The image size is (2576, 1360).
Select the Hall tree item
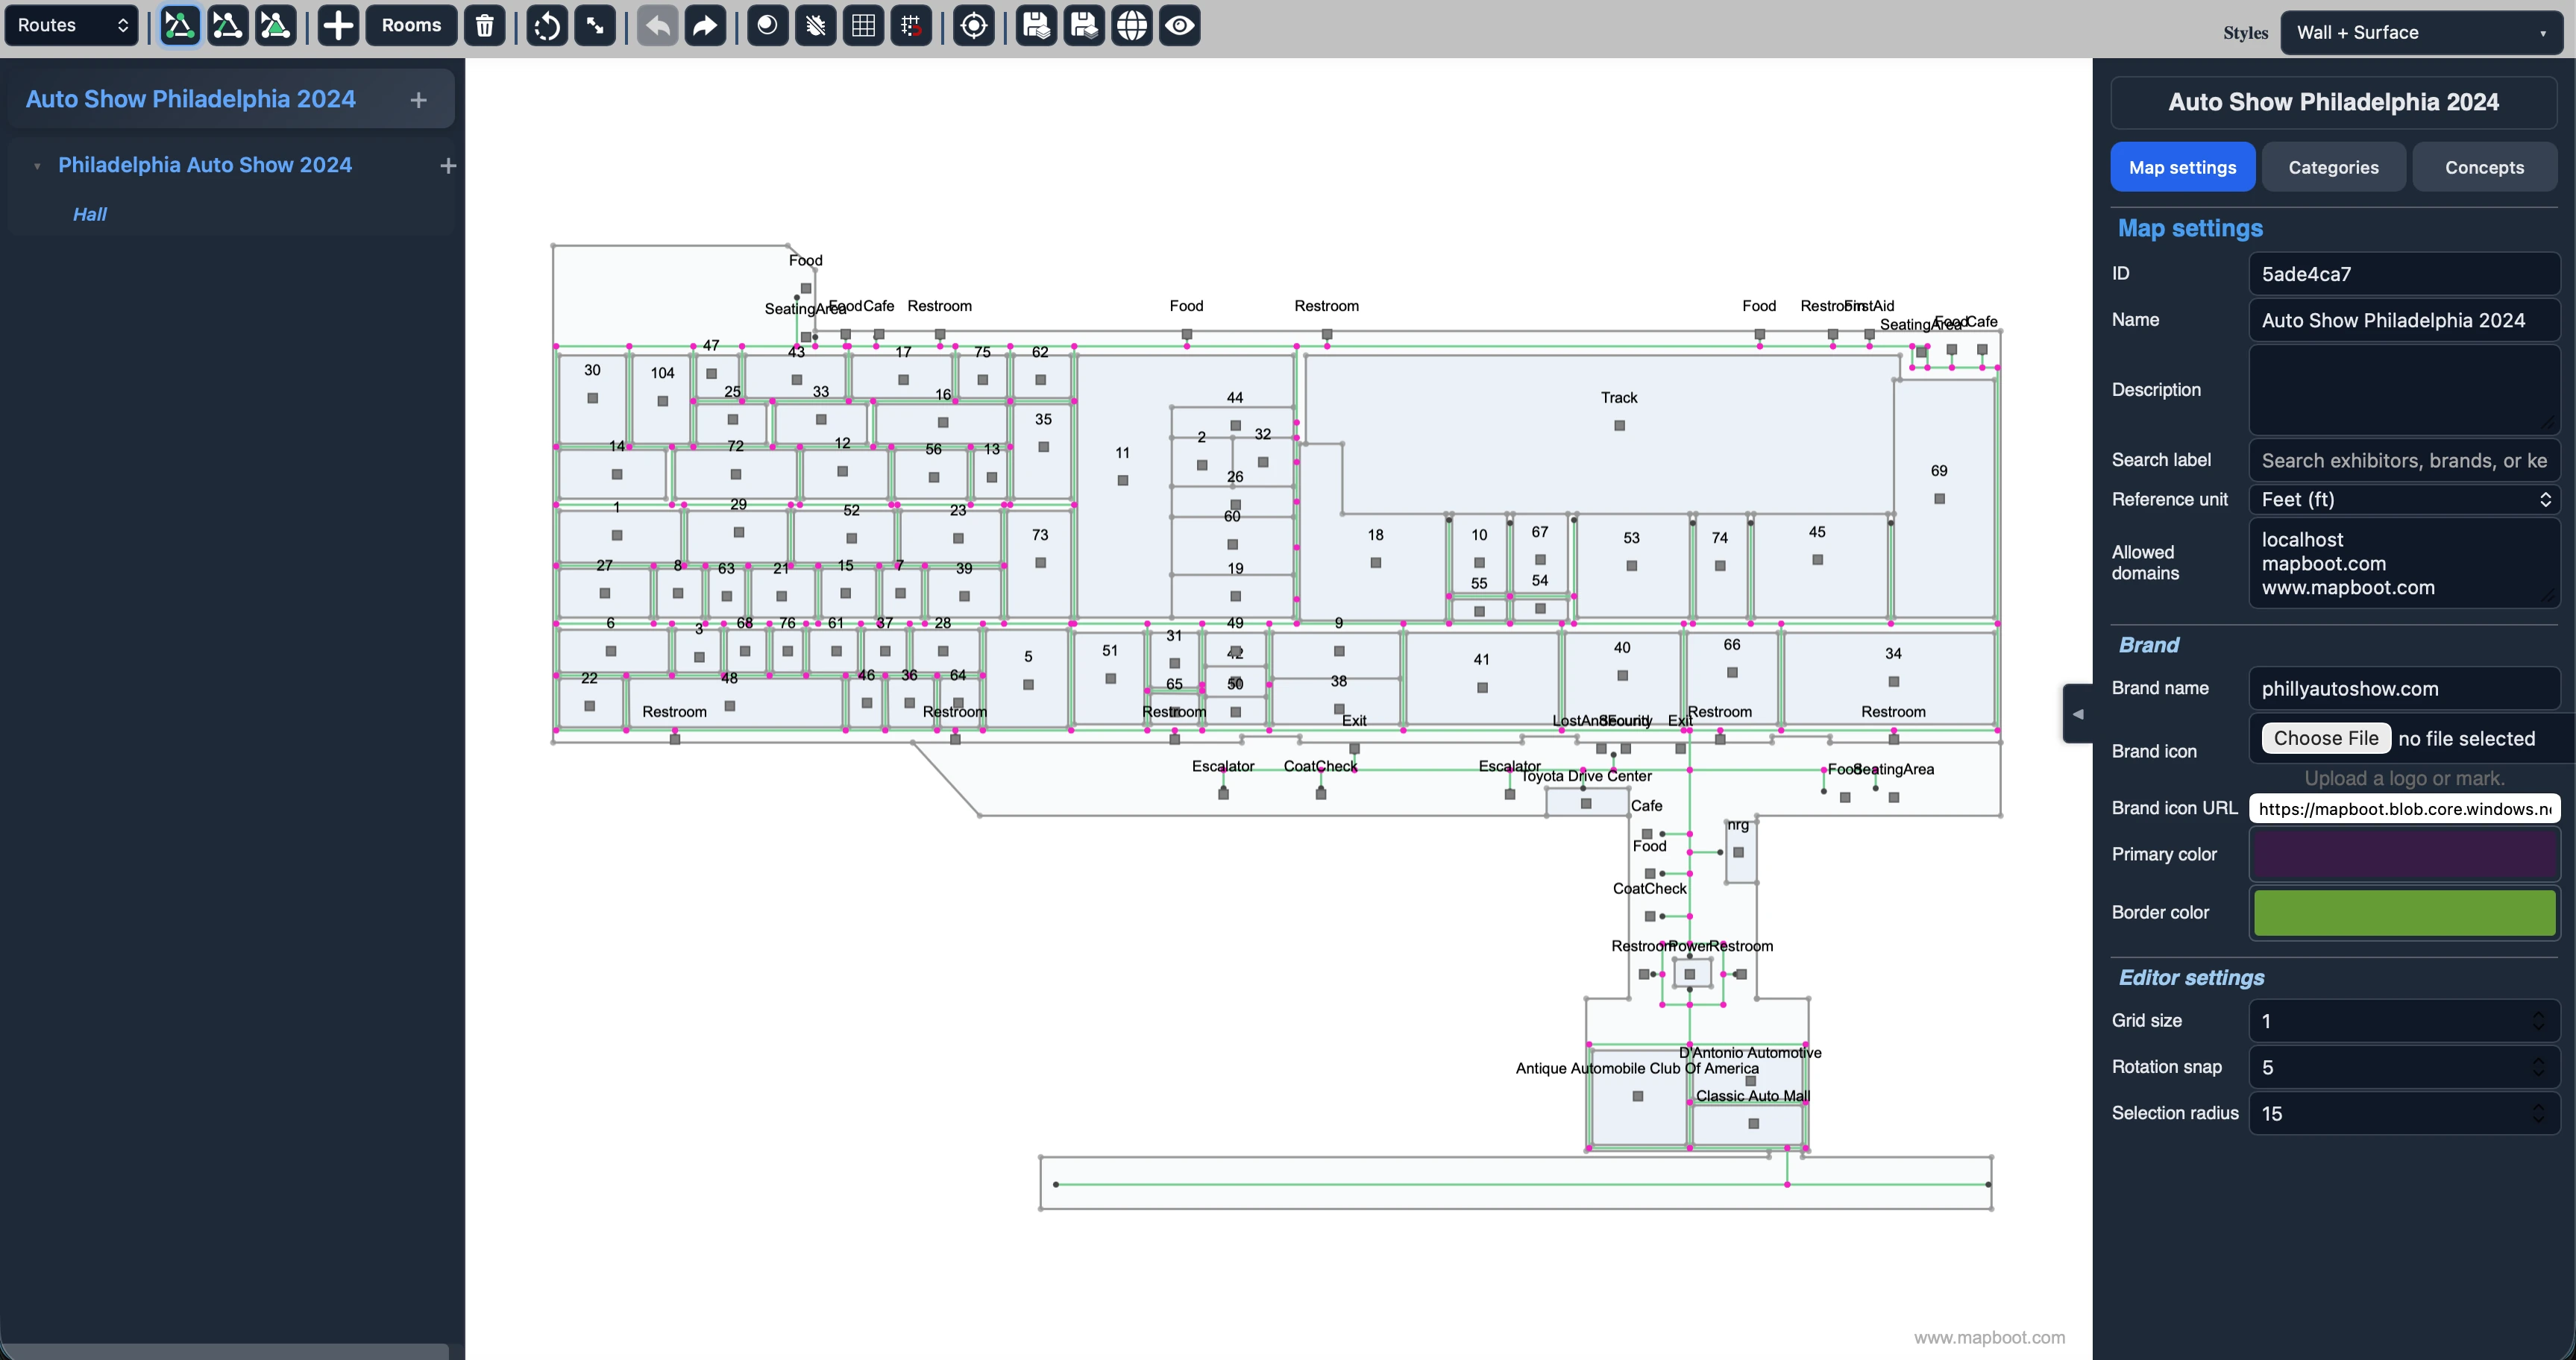click(90, 214)
